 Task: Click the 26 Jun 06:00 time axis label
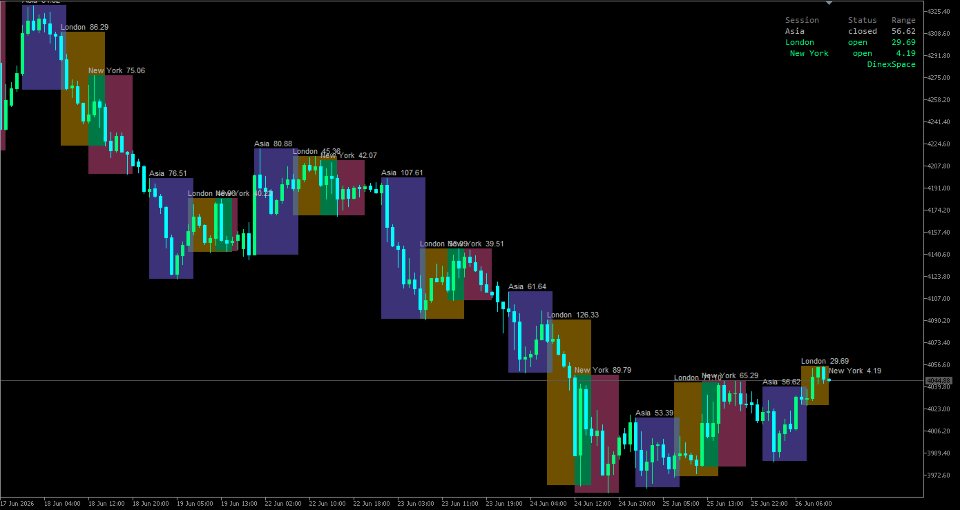tap(814, 504)
